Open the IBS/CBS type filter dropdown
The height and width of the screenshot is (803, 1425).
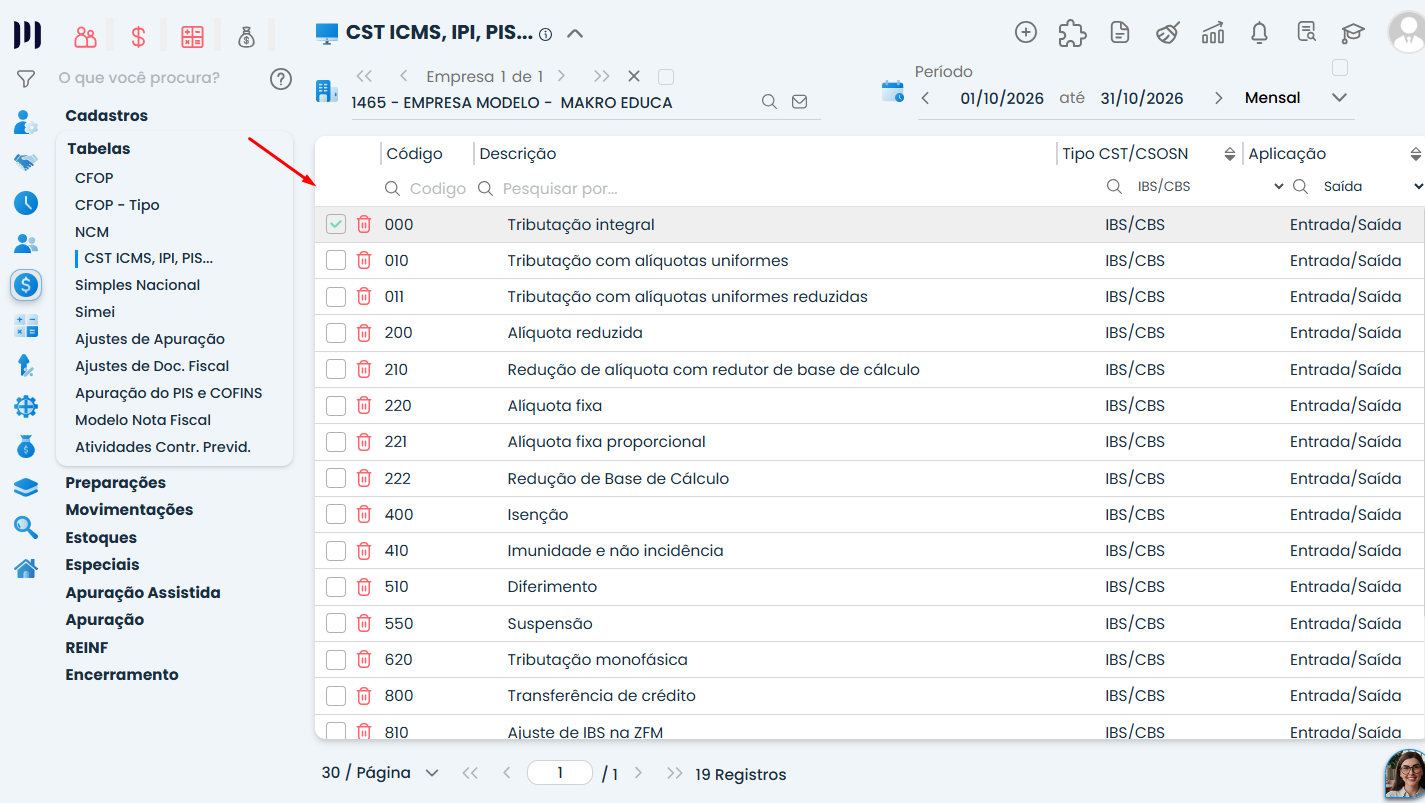pyautogui.click(x=1210, y=187)
